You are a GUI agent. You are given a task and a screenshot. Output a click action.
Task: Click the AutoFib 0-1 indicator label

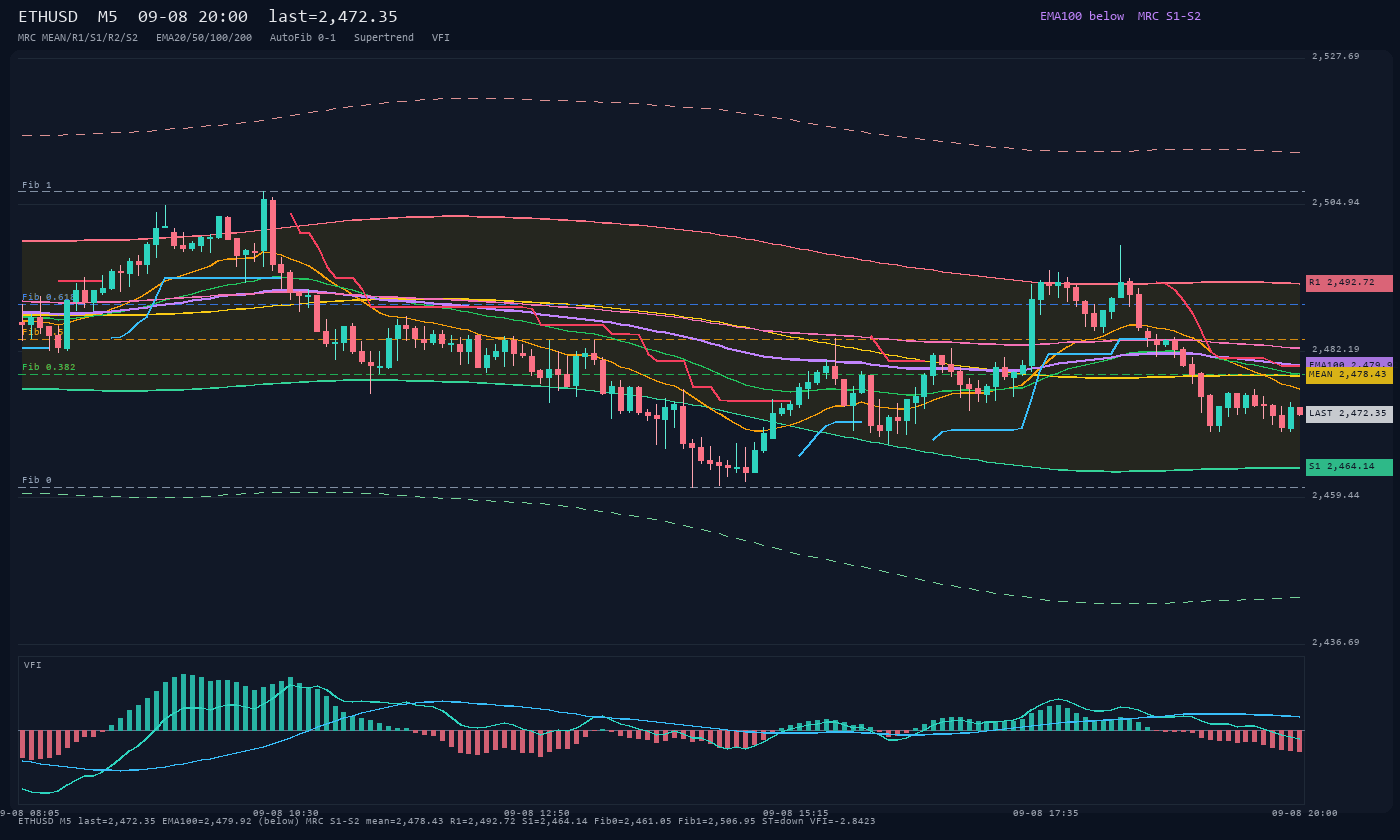(x=303, y=38)
